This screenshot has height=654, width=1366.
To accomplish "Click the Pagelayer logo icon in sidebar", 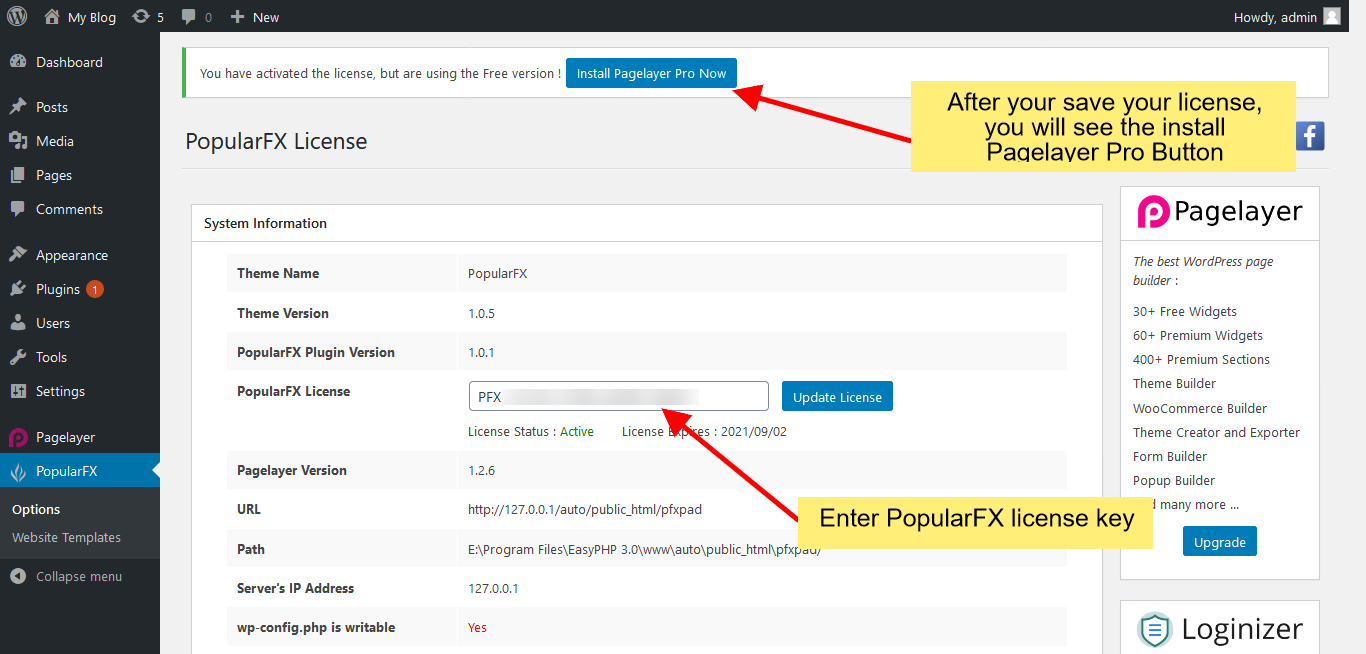I will (x=18, y=437).
